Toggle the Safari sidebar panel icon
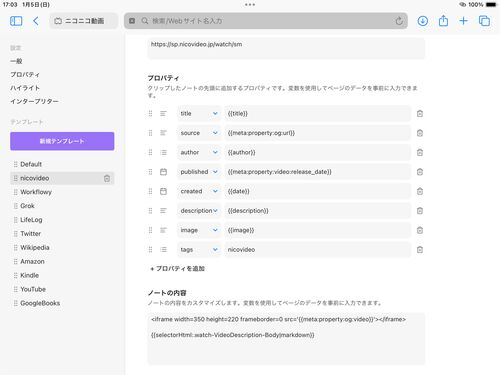Viewport: 500px width, 375px height. (16, 21)
